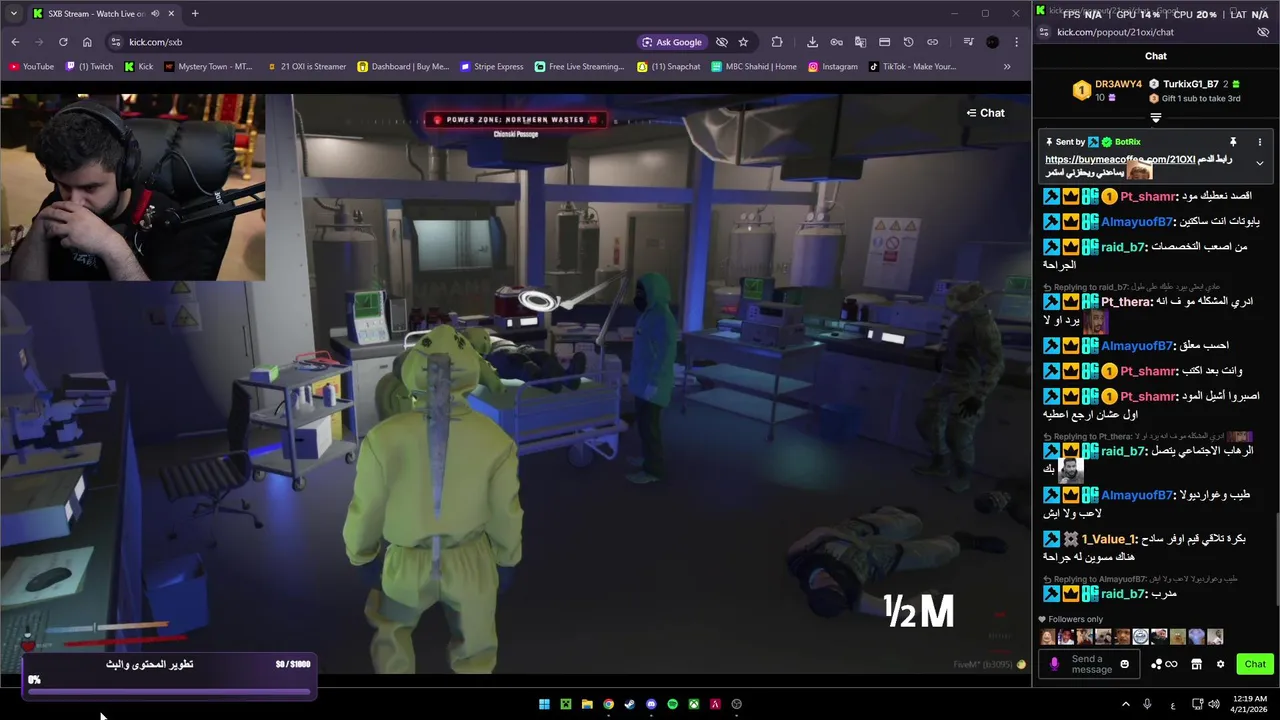Image resolution: width=1280 pixels, height=720 pixels.
Task: Open a new browser tab
Action: click(x=195, y=13)
